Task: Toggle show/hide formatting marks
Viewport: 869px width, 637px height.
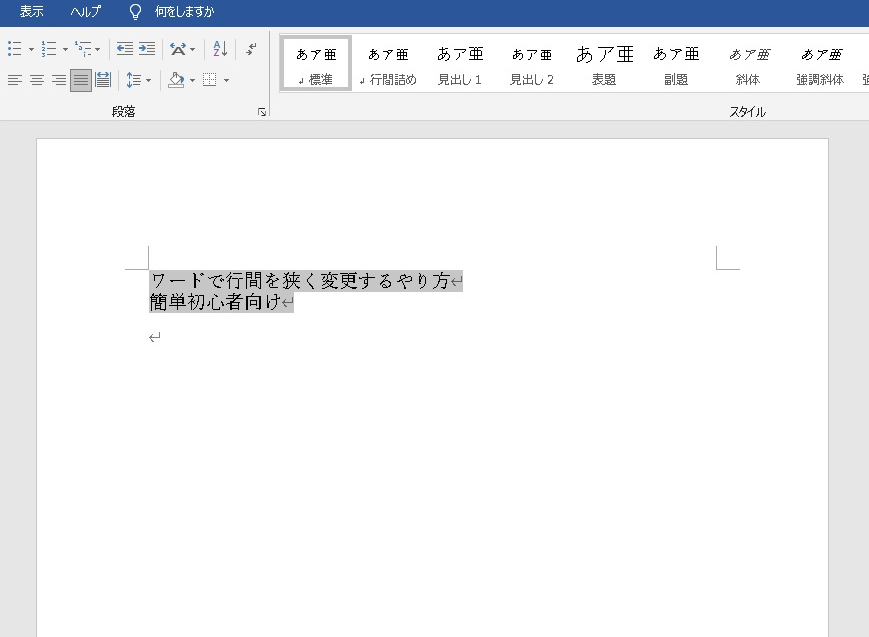Action: 251,49
